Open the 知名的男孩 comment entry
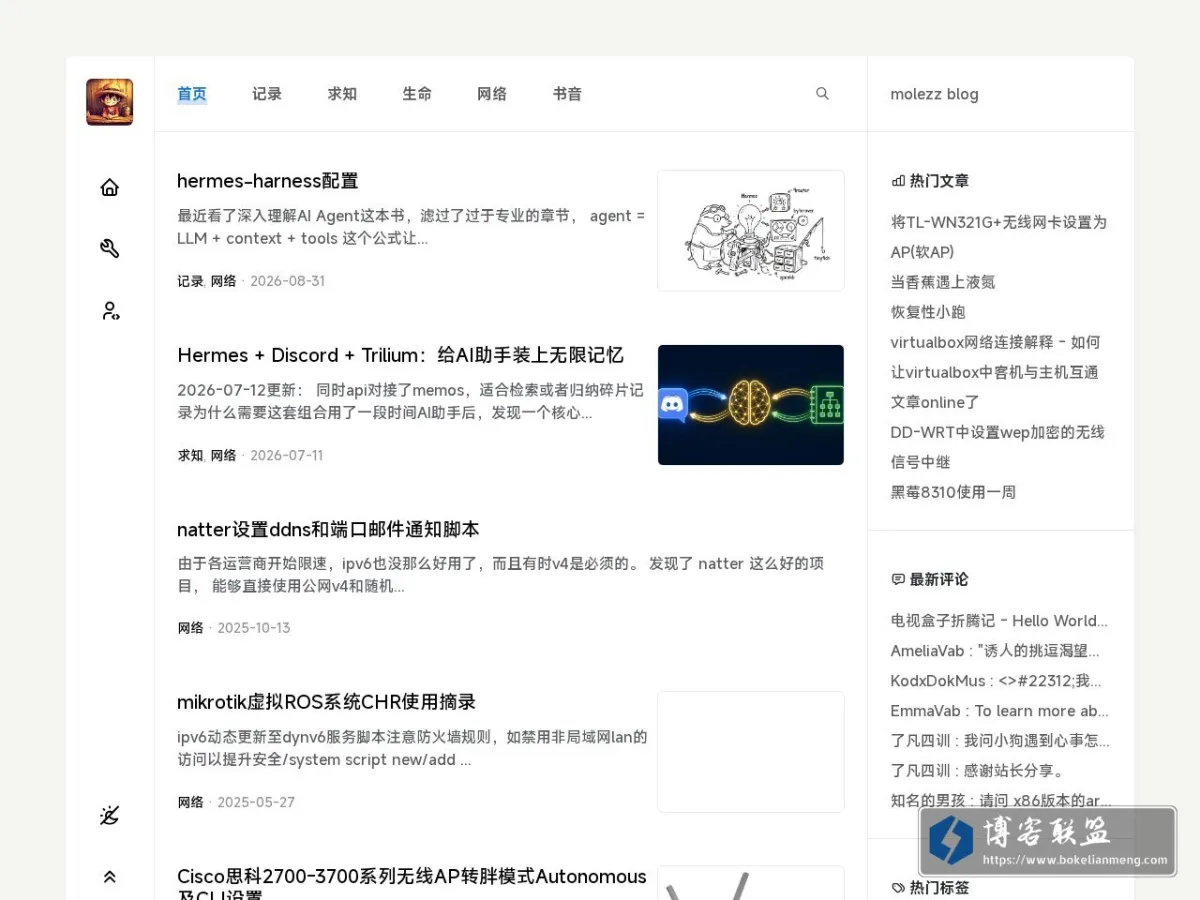The width and height of the screenshot is (1200, 900). [x=1001, y=801]
